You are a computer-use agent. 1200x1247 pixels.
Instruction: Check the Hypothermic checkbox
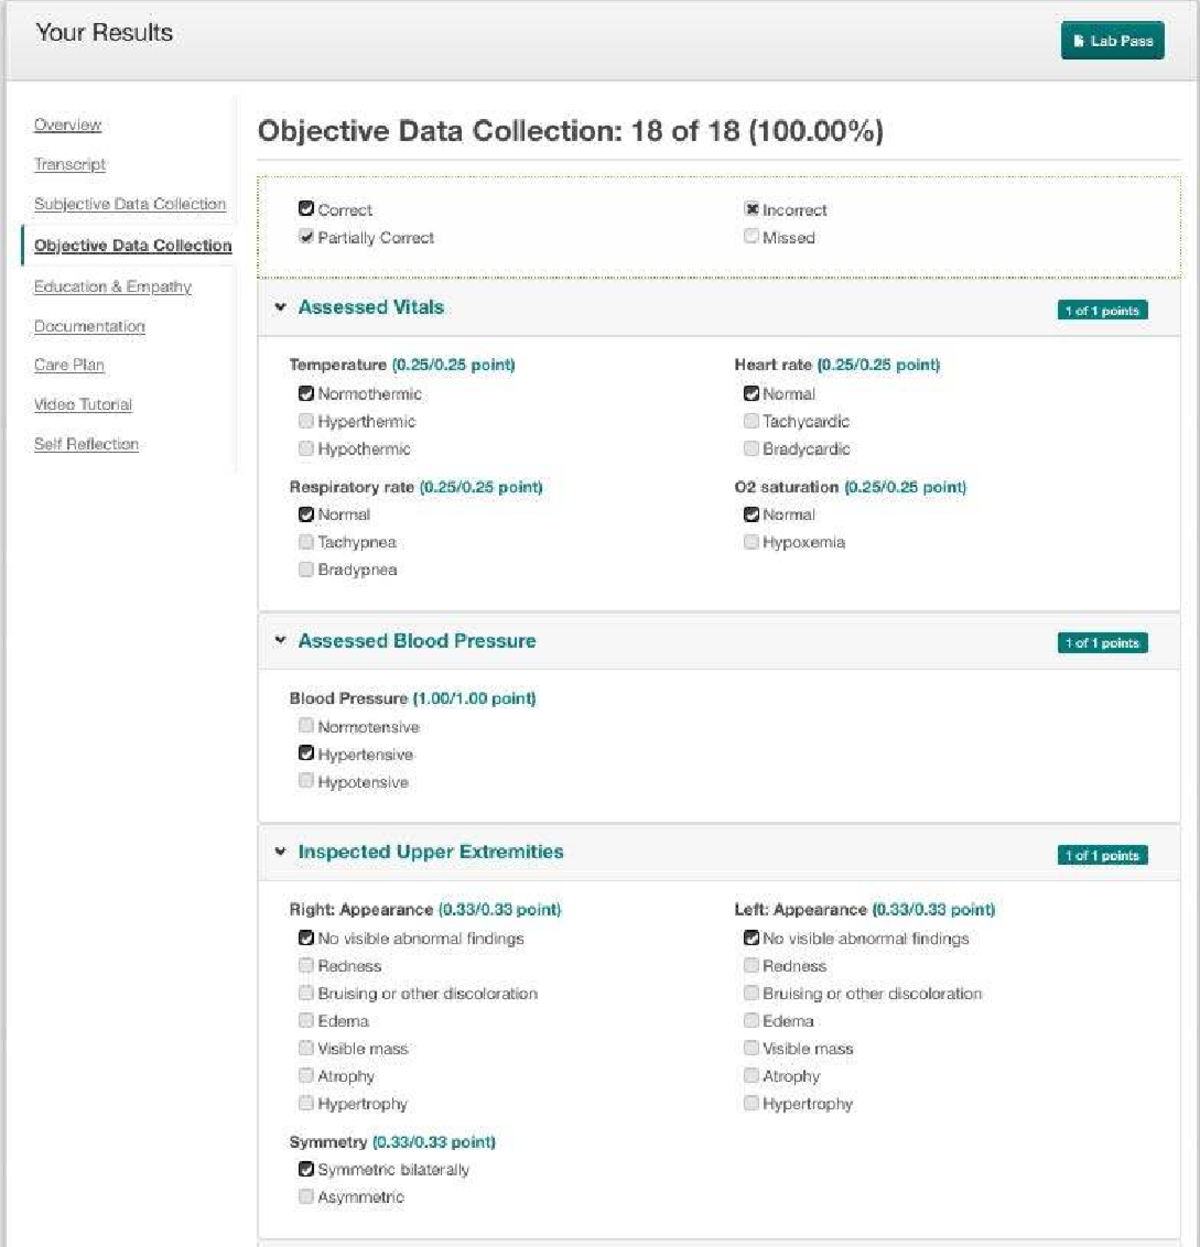click(306, 449)
